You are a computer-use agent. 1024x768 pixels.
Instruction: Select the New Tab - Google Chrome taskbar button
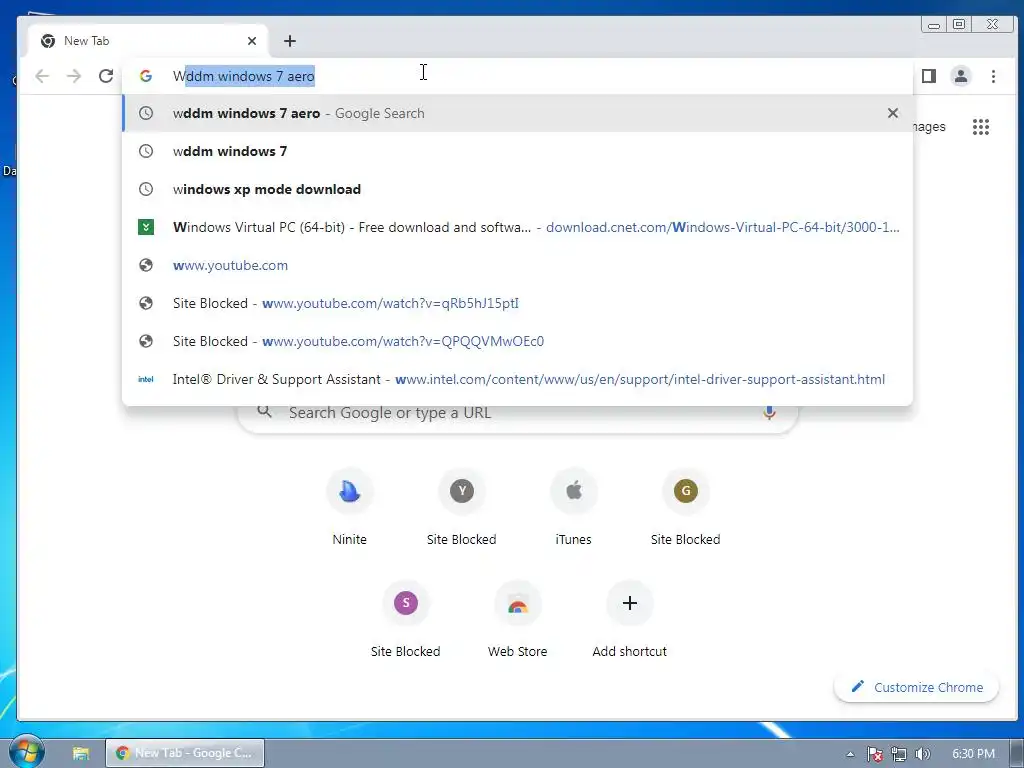tap(185, 753)
